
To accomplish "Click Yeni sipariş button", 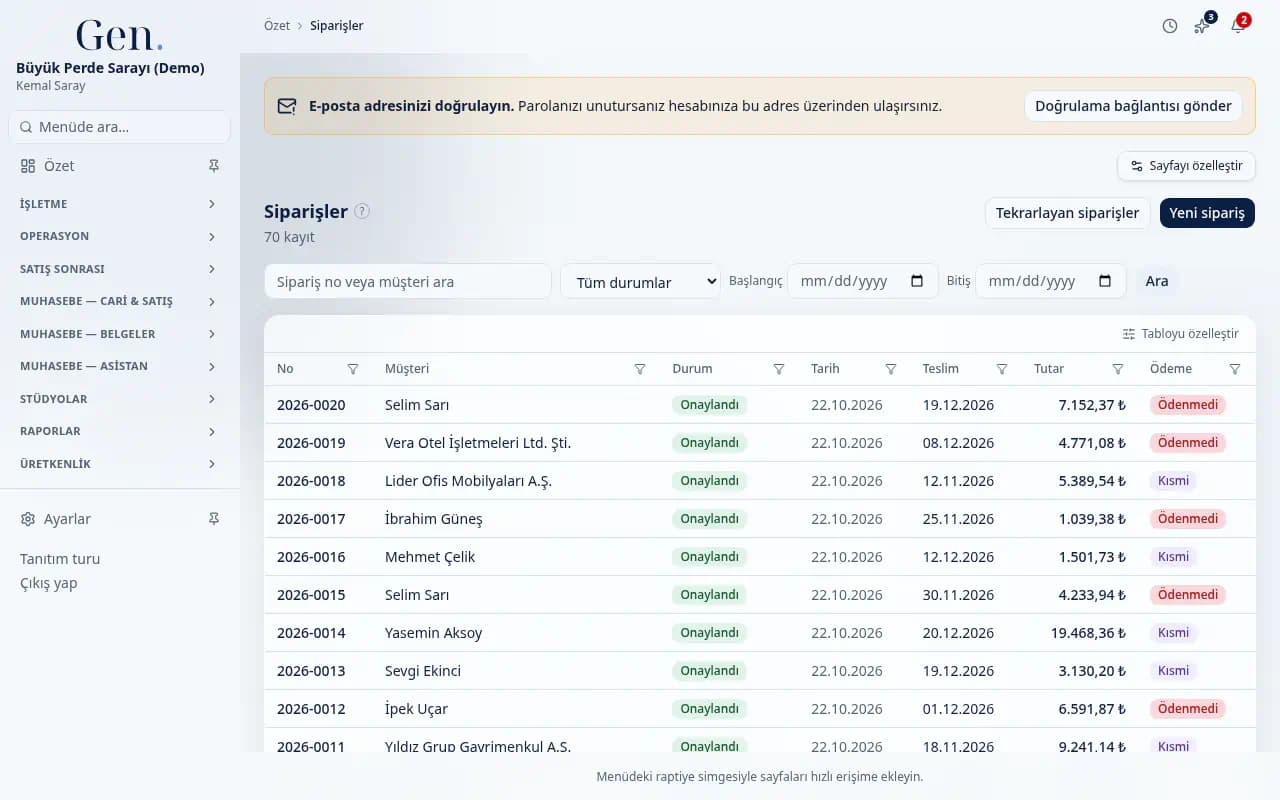I will (x=1207, y=213).
